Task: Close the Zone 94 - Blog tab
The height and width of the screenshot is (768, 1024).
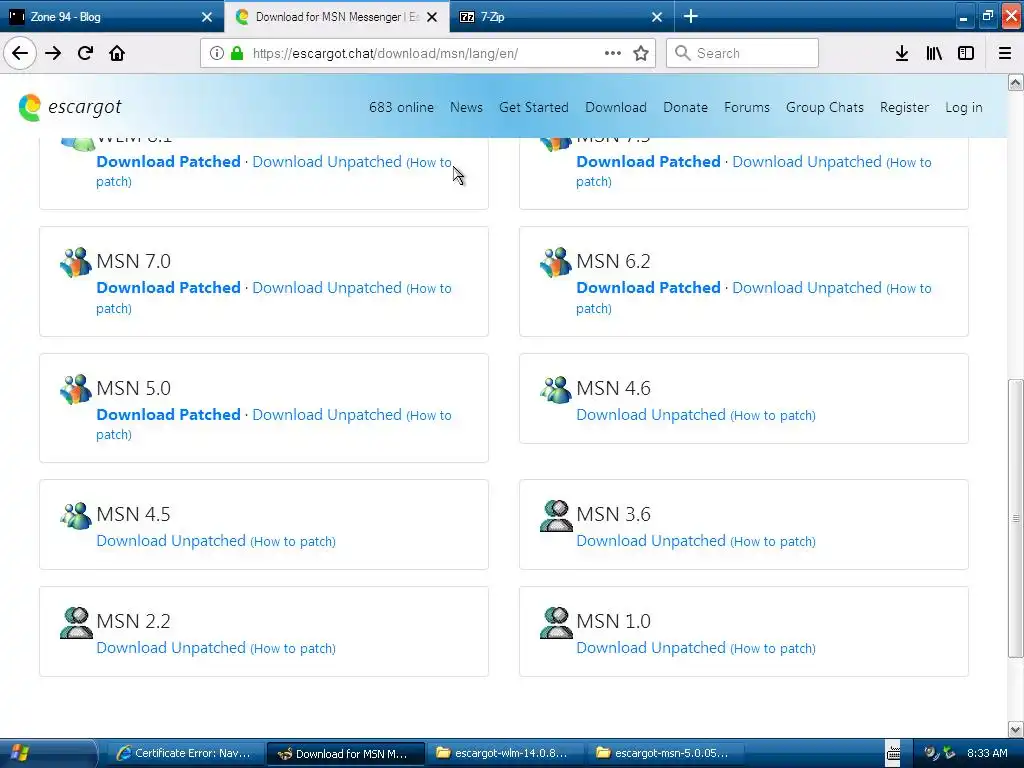Action: 207,17
